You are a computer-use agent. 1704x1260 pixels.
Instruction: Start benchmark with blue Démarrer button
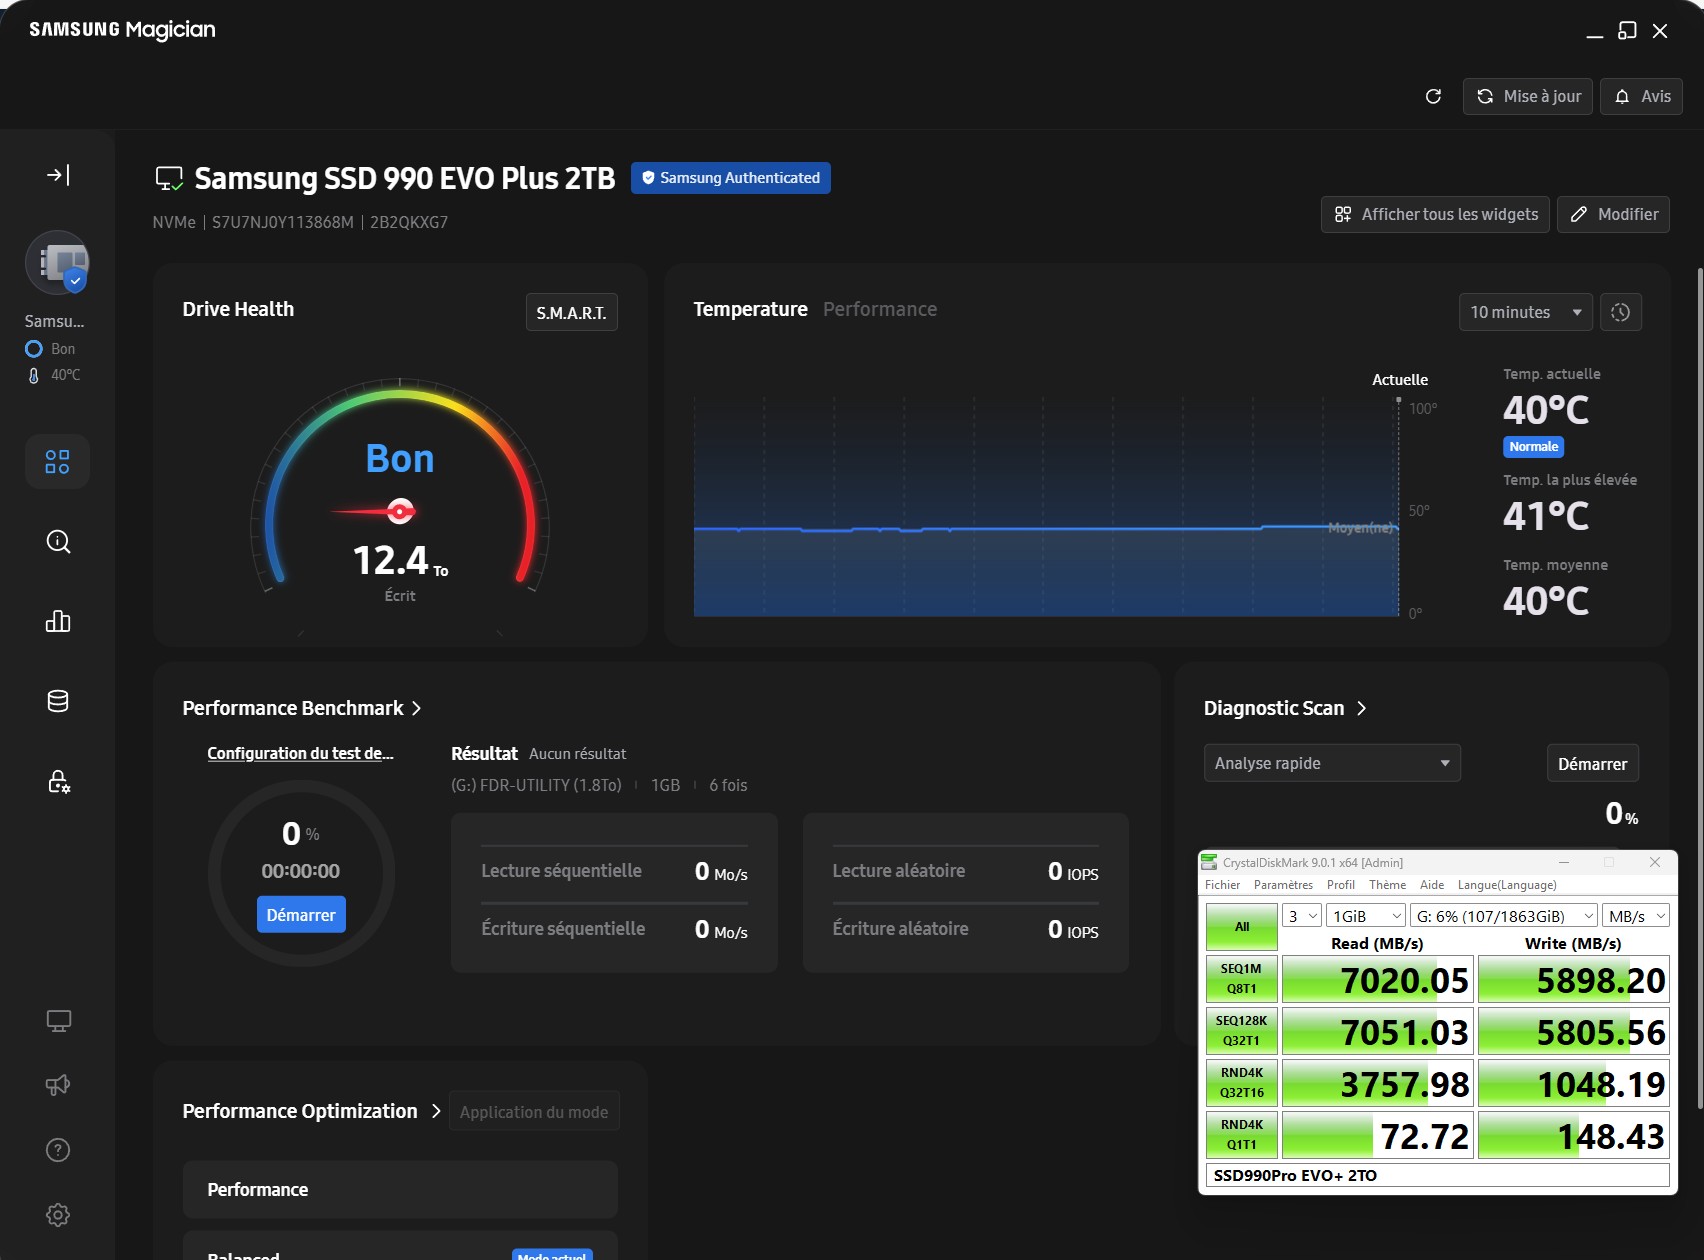coord(301,915)
